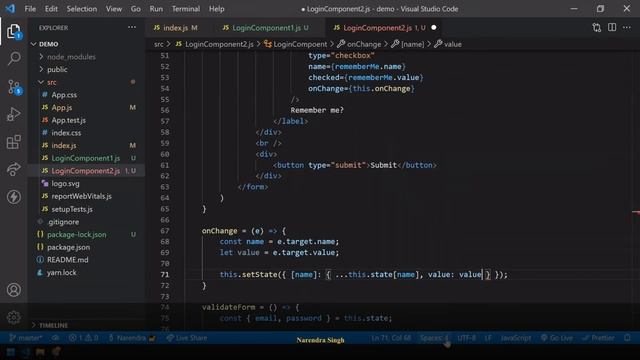Click the Split Editor icon
This screenshot has height=360, width=640.
612,27
